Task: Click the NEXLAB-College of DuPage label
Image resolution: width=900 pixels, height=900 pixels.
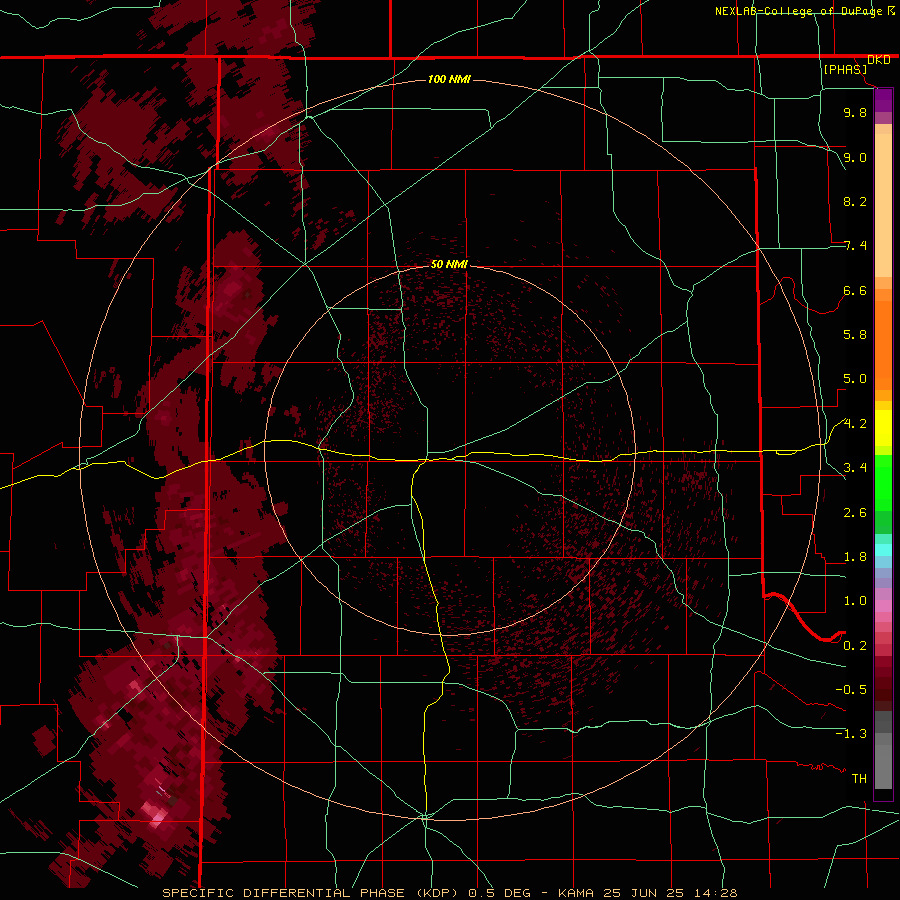Action: point(799,11)
